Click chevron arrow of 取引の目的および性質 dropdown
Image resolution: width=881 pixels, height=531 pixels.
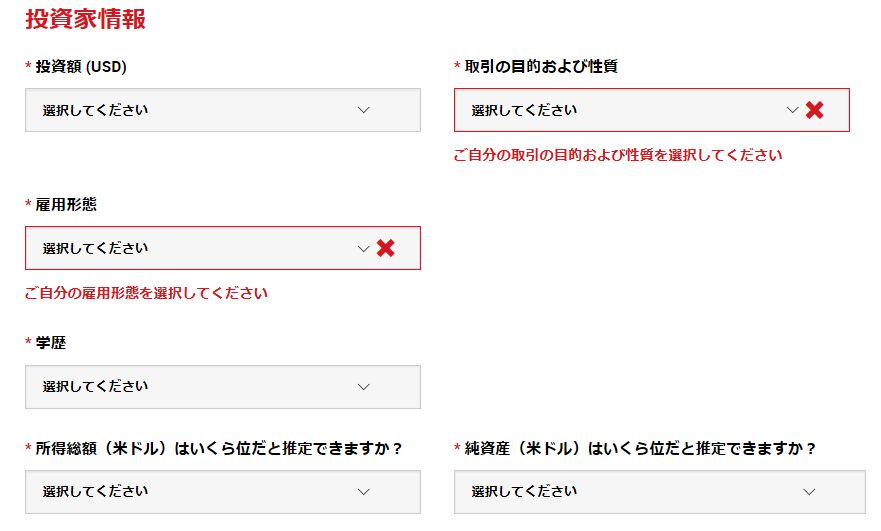coord(792,110)
